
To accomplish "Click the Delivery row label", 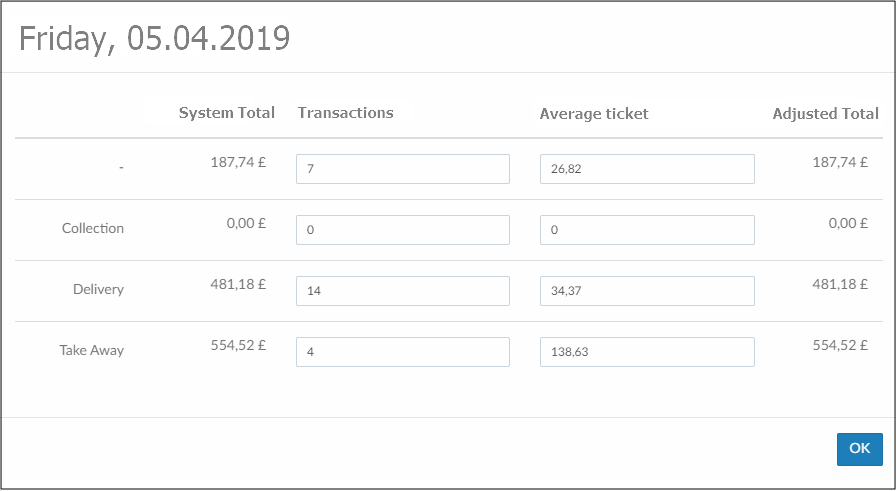I will pyautogui.click(x=98, y=290).
